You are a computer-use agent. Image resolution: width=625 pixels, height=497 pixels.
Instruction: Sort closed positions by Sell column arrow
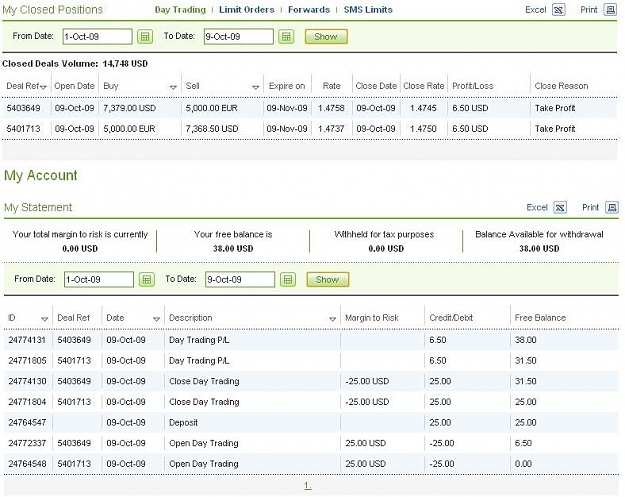pos(256,87)
